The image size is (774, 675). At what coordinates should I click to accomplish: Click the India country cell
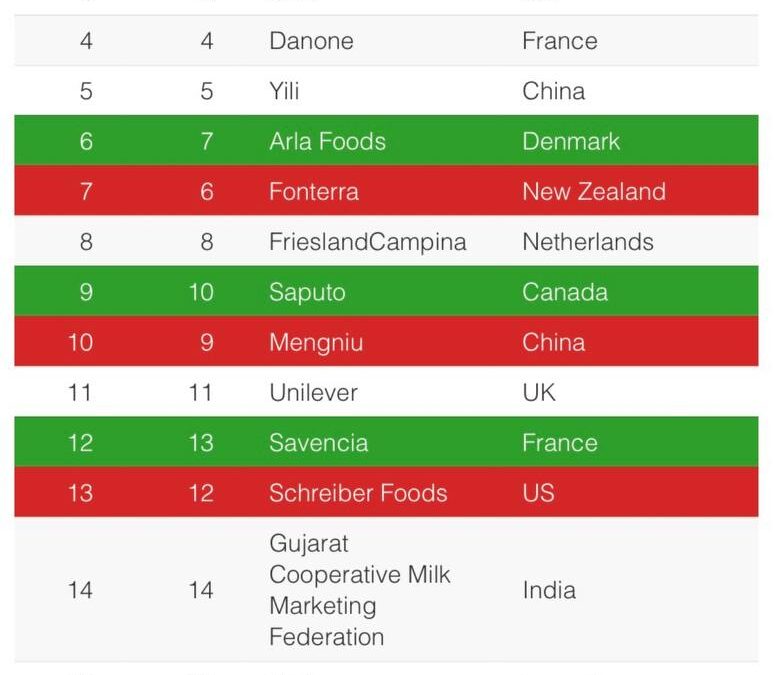tap(549, 591)
